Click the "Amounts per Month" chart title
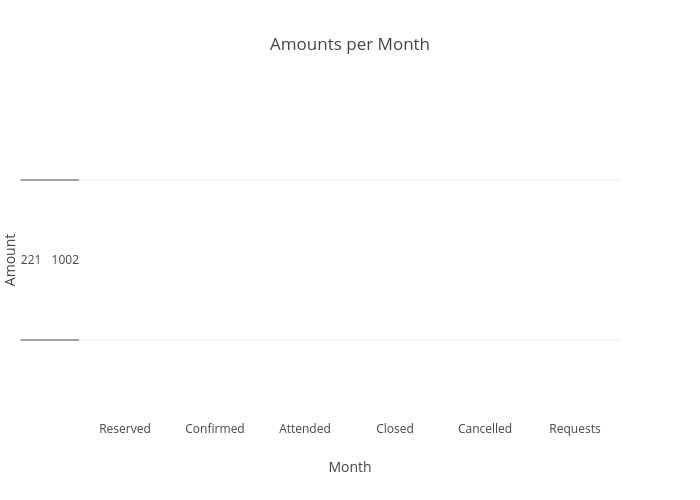 tap(349, 44)
